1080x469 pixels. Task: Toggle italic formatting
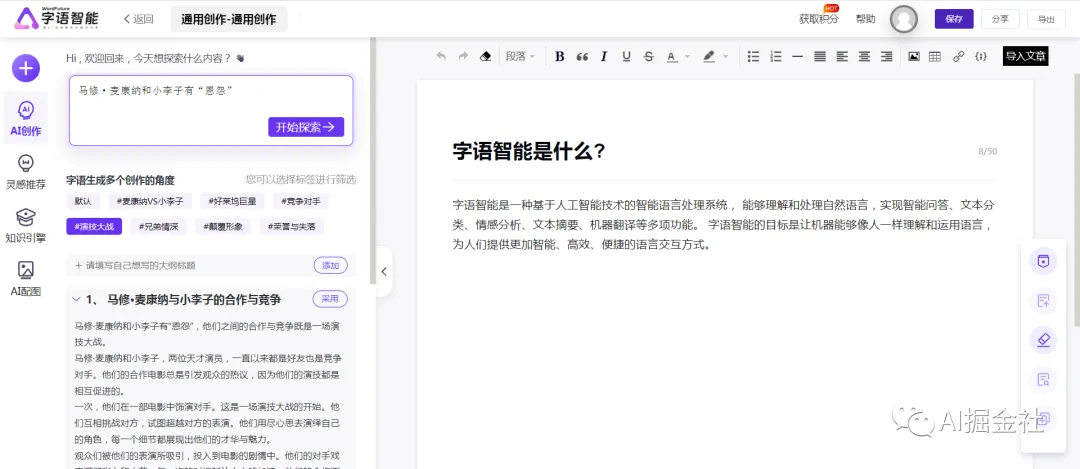[x=604, y=56]
